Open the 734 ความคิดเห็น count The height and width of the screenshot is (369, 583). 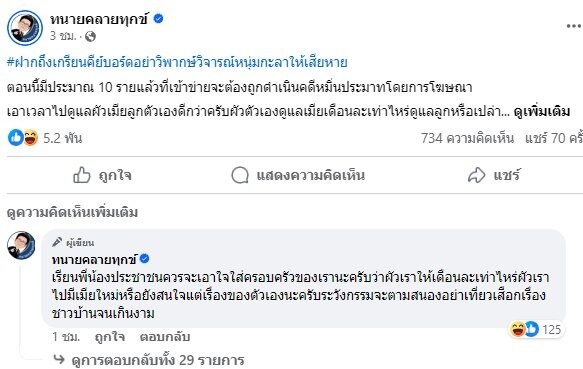tap(467, 138)
